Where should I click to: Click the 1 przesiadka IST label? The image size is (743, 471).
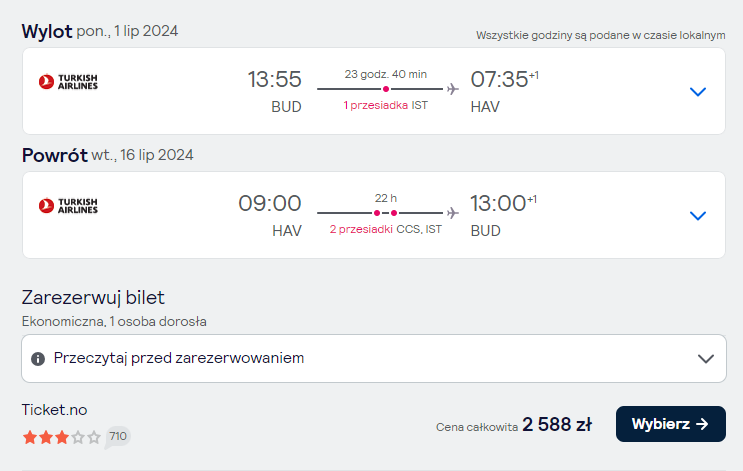click(386, 105)
